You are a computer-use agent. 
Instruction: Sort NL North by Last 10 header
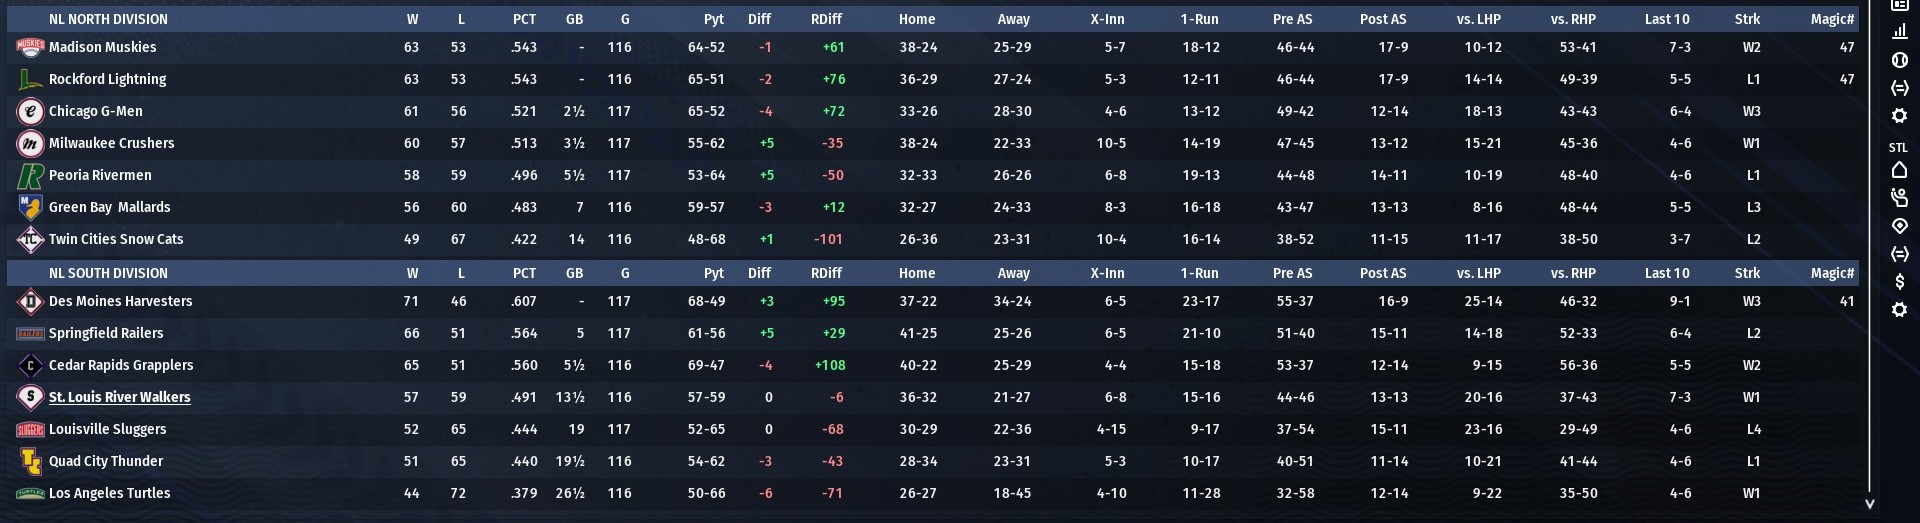[x=1666, y=19]
